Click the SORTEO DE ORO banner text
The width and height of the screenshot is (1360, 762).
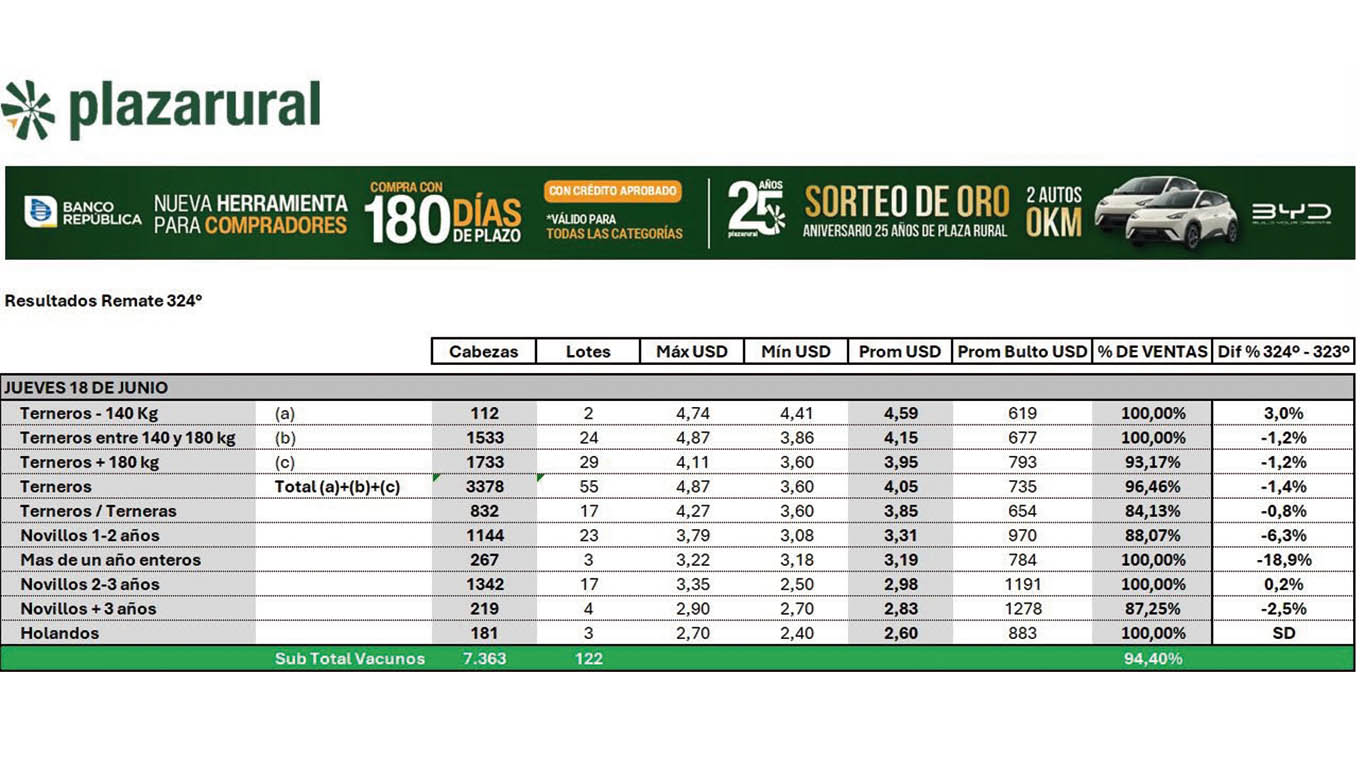(x=906, y=203)
